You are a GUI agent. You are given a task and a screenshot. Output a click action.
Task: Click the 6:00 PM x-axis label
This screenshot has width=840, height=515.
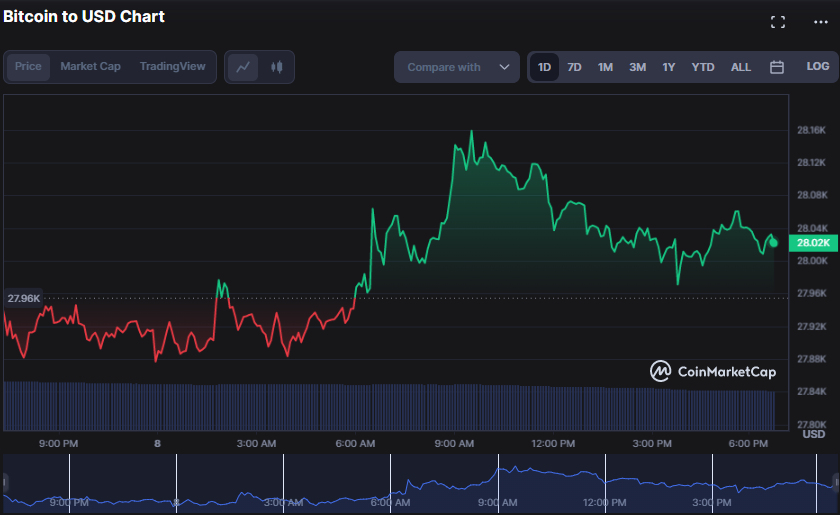click(x=748, y=444)
